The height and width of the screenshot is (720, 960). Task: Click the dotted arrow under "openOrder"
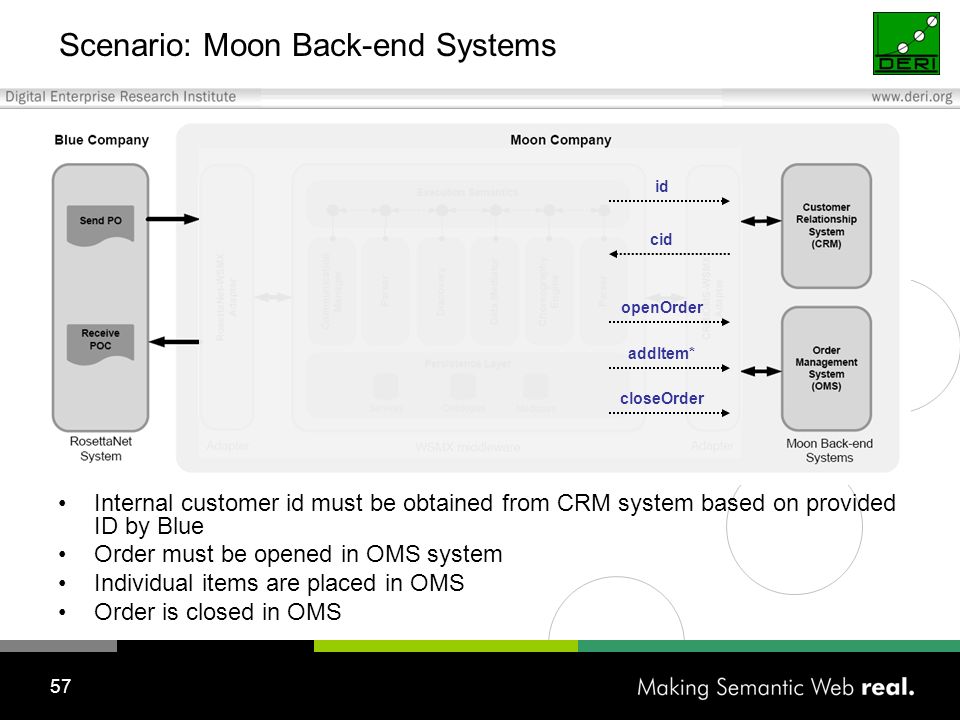click(669, 322)
